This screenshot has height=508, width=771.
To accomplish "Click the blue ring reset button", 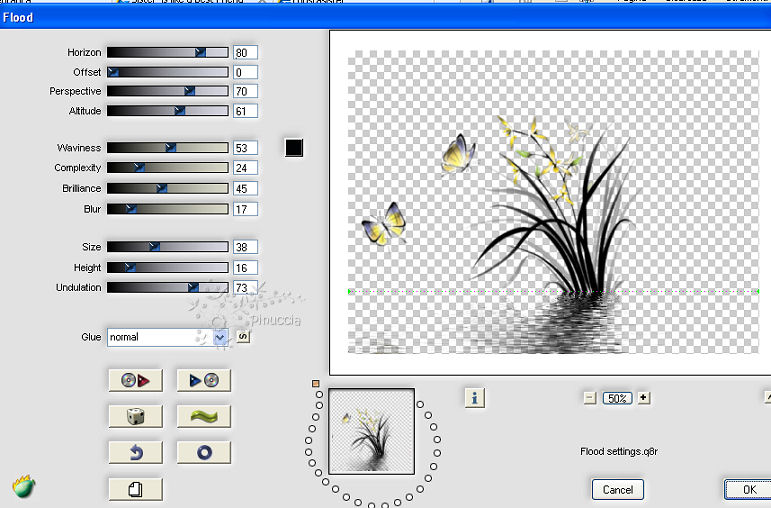I will click(204, 452).
